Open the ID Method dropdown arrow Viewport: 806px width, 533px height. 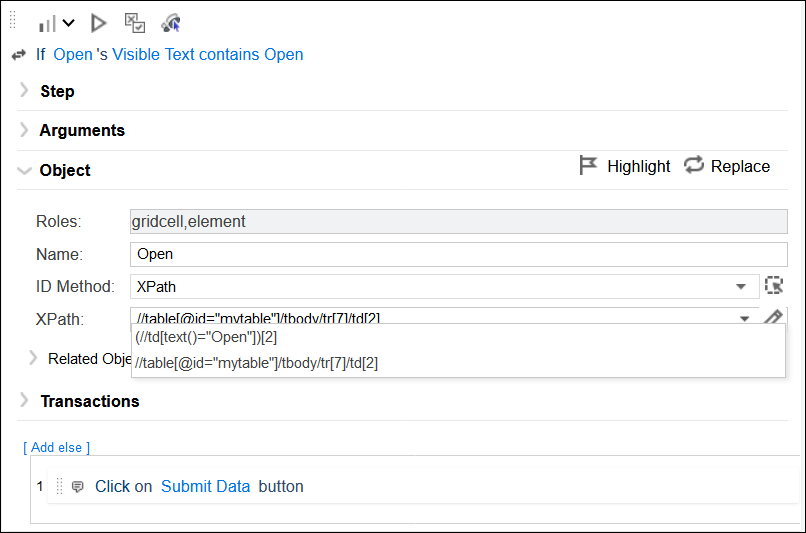[x=741, y=287]
